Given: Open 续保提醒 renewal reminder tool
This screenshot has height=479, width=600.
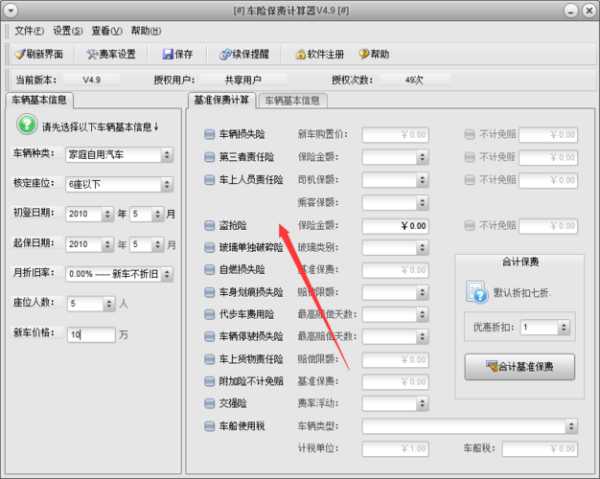Looking at the screenshot, I should click(x=211, y=54).
